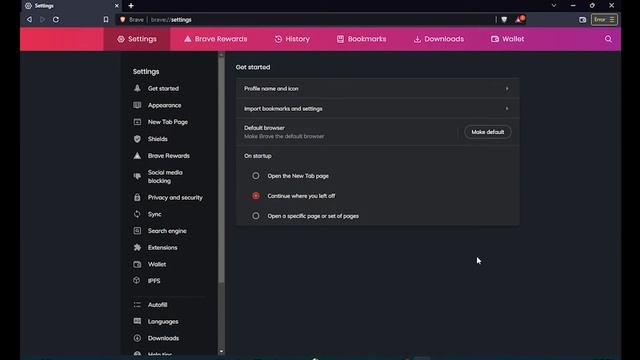Screen dimensions: 640x360
Task: Expand Profile name and icon row arrow
Action: pos(507,89)
